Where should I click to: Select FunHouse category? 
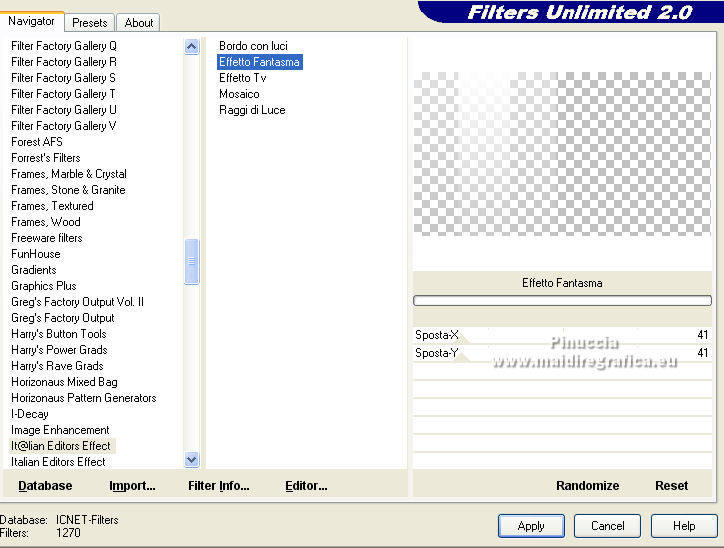[x=36, y=254]
